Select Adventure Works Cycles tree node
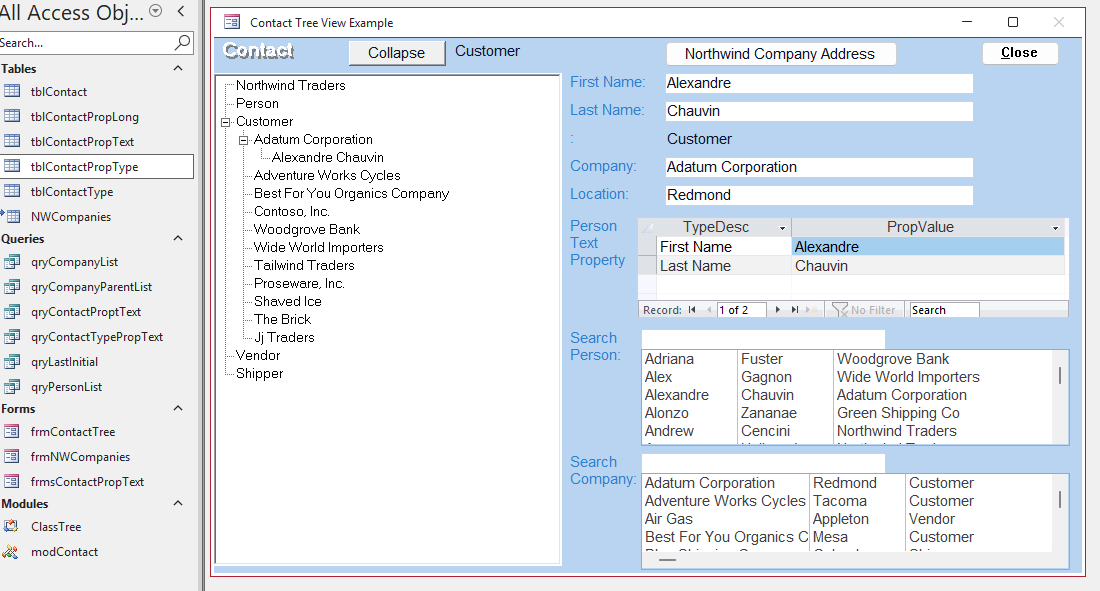The height and width of the screenshot is (591, 1100). pos(327,175)
